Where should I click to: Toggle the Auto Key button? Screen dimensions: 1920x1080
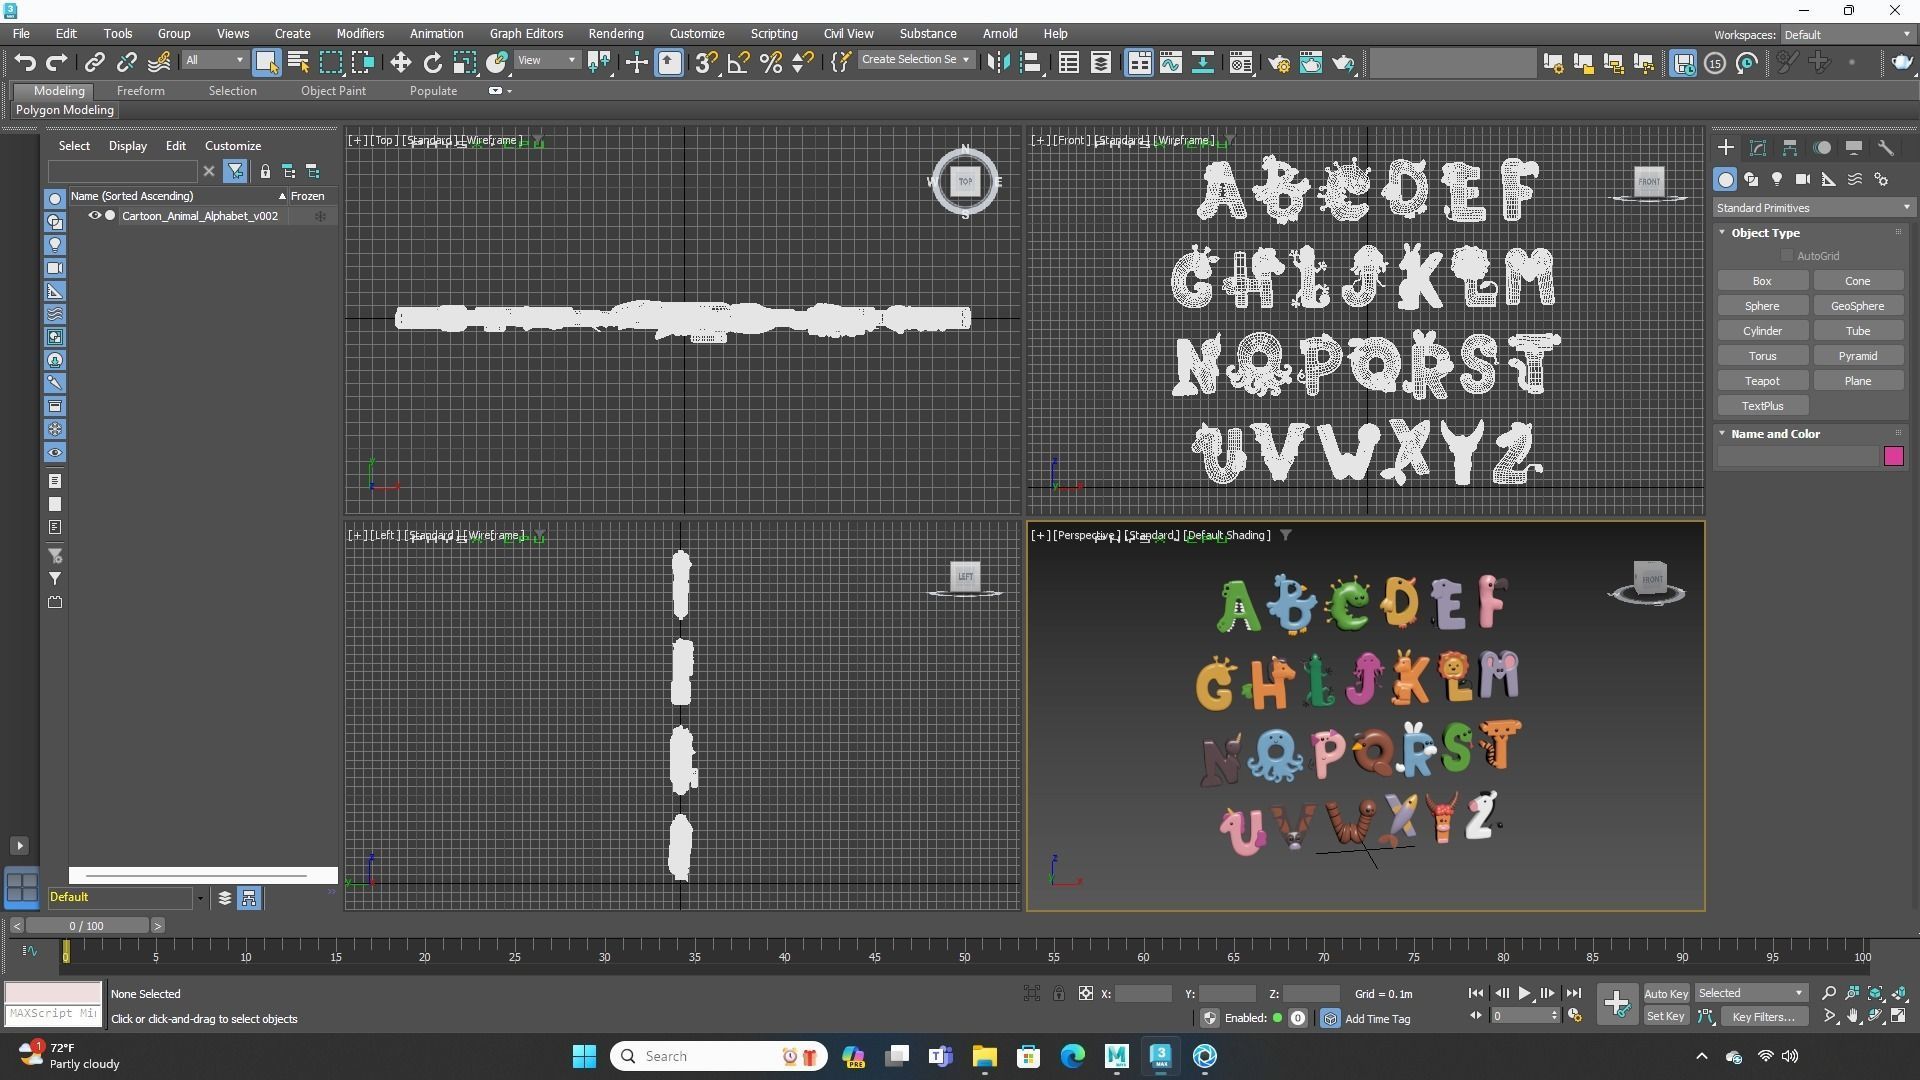(1665, 993)
